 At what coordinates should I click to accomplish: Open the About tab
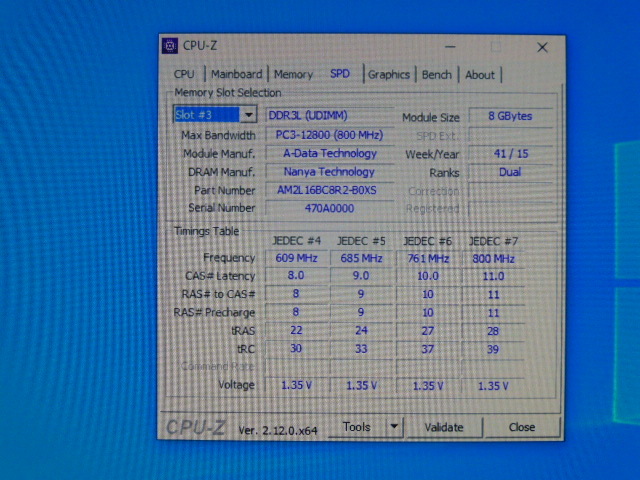(480, 75)
